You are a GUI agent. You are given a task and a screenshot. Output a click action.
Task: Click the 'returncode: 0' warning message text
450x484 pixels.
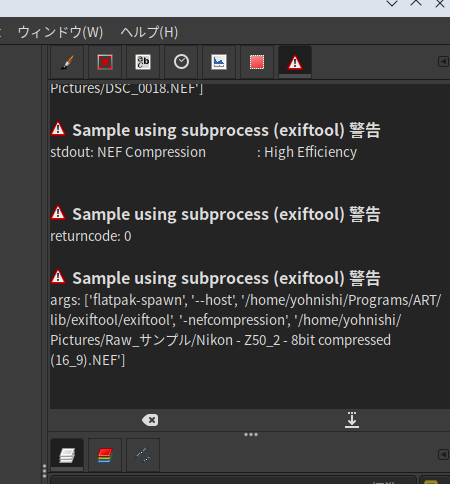coord(91,236)
